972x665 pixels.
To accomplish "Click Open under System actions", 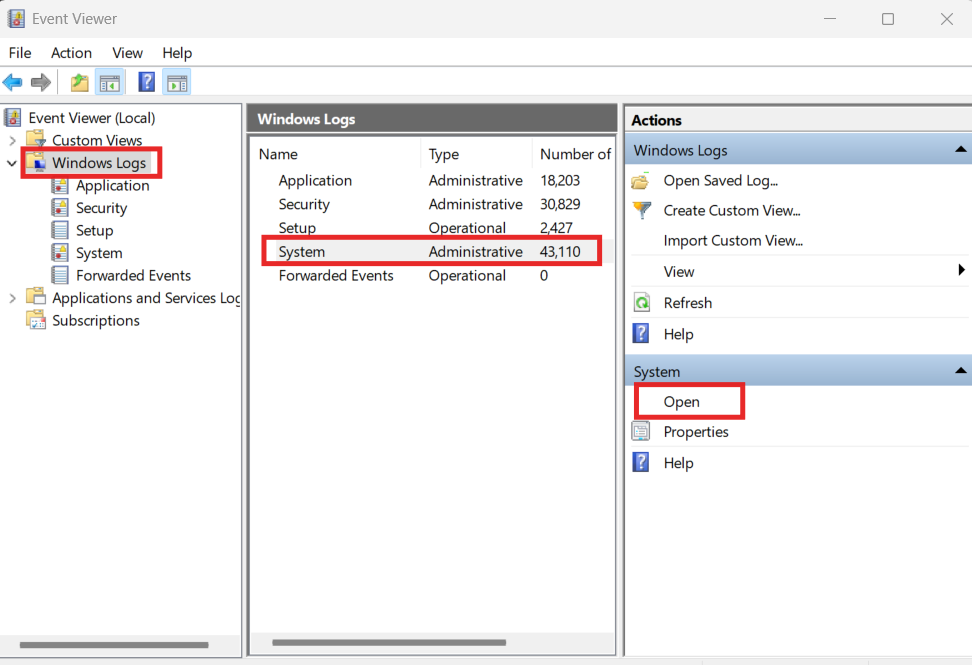I will click(x=682, y=402).
